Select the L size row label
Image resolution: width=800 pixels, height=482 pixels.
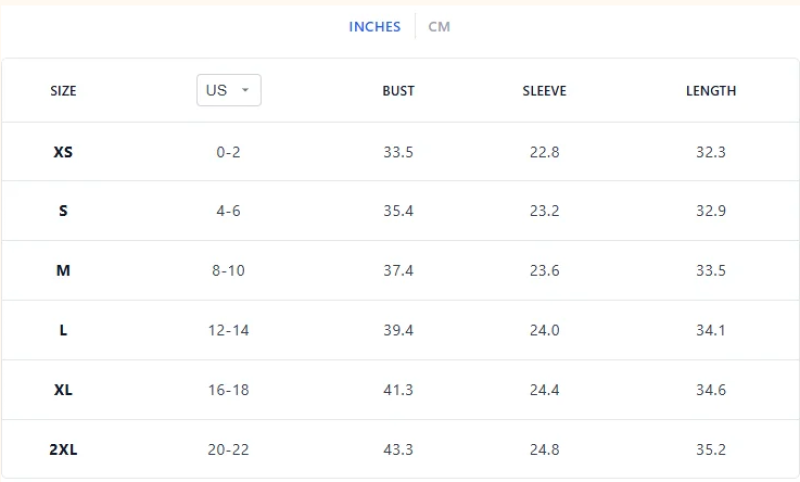[x=63, y=330]
